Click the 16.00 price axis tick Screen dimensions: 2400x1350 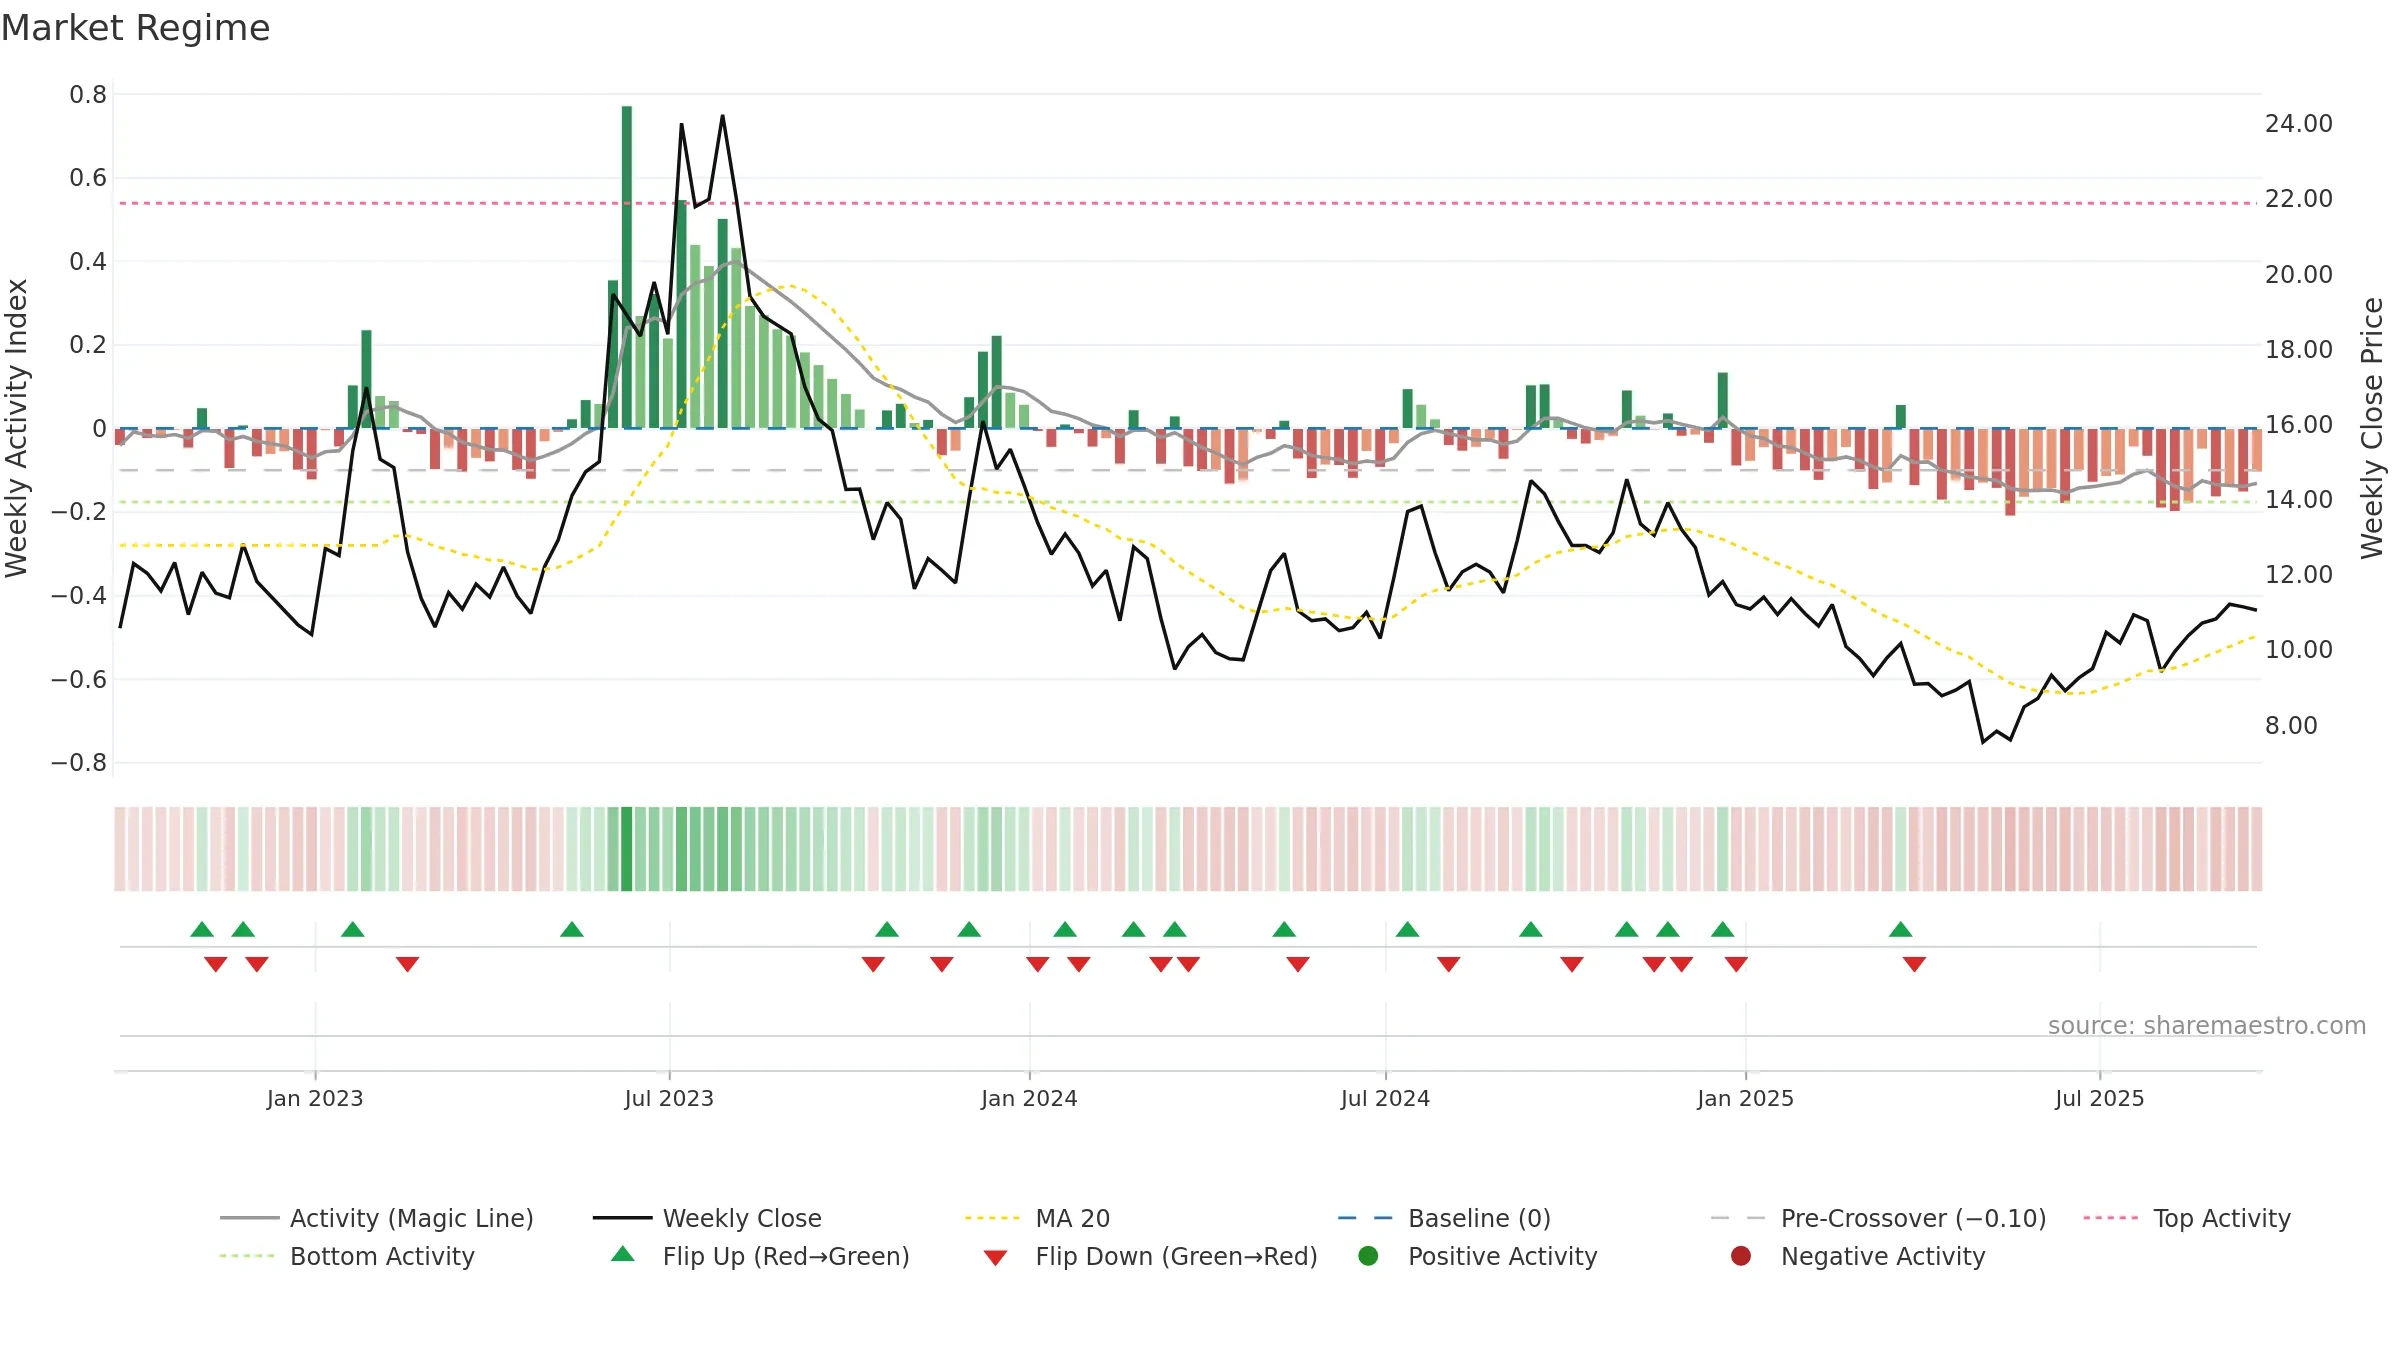2298,425
